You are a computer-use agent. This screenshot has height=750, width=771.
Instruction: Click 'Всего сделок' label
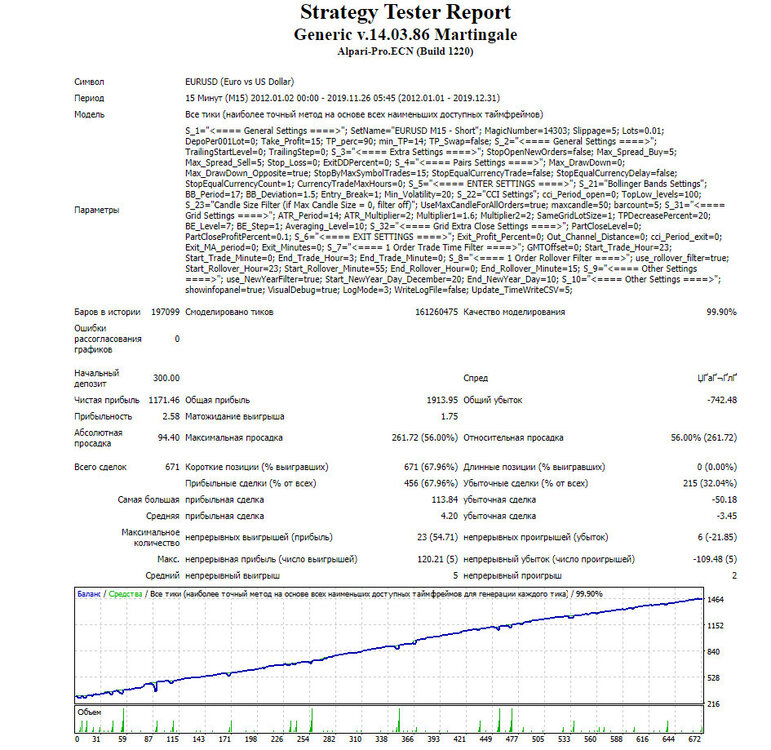click(100, 467)
